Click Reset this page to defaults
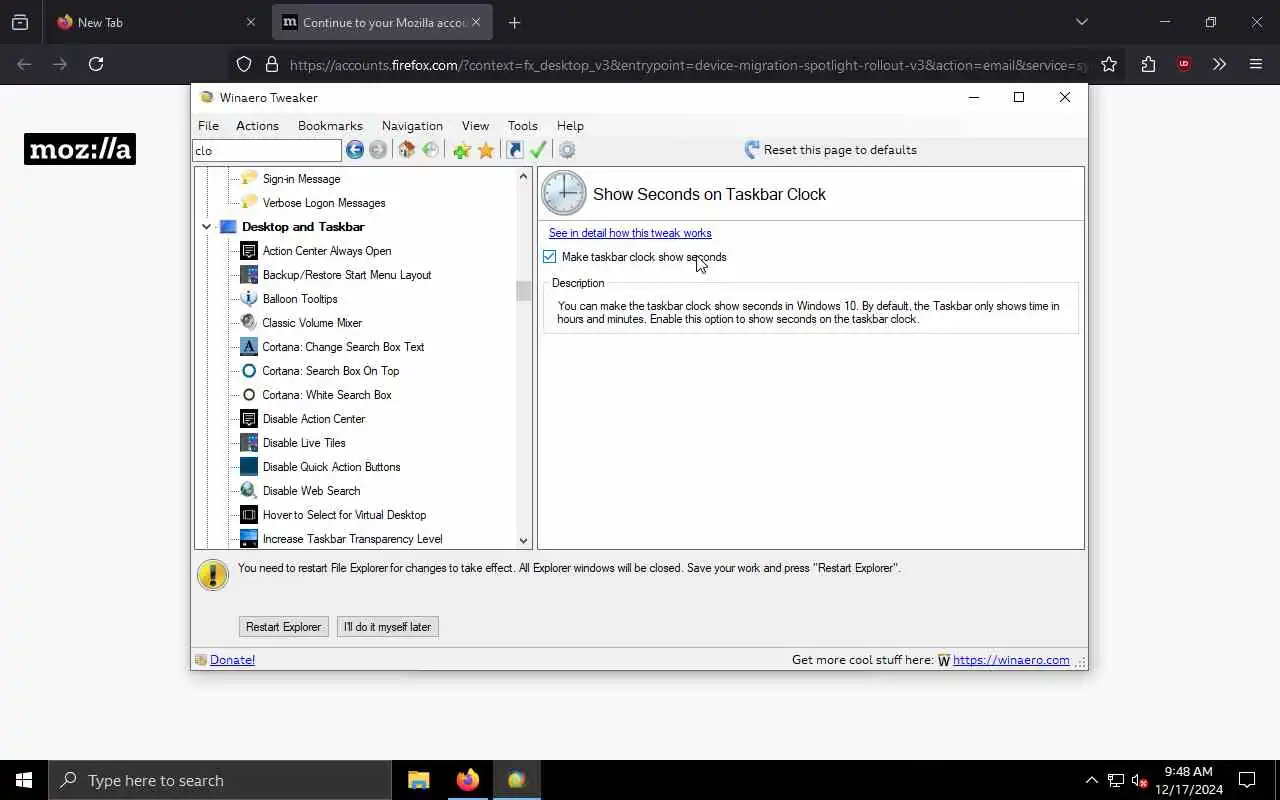The image size is (1280, 800). [830, 150]
